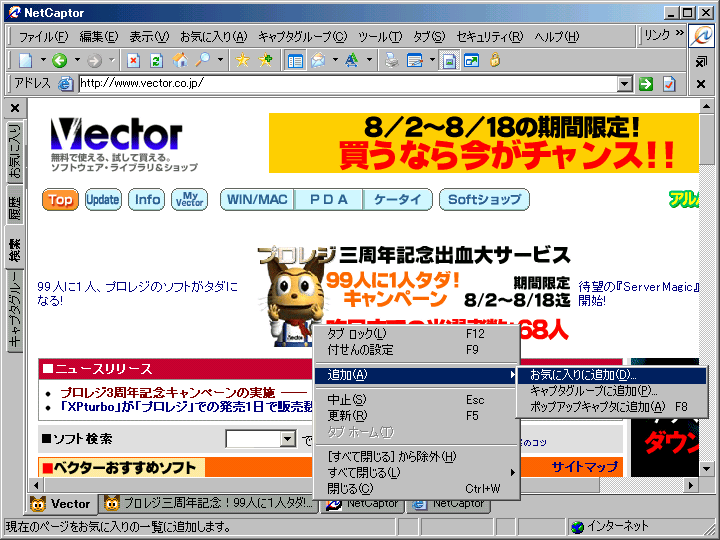Open the ファイル(F) menu
Image resolution: width=720 pixels, height=540 pixels.
point(43,36)
